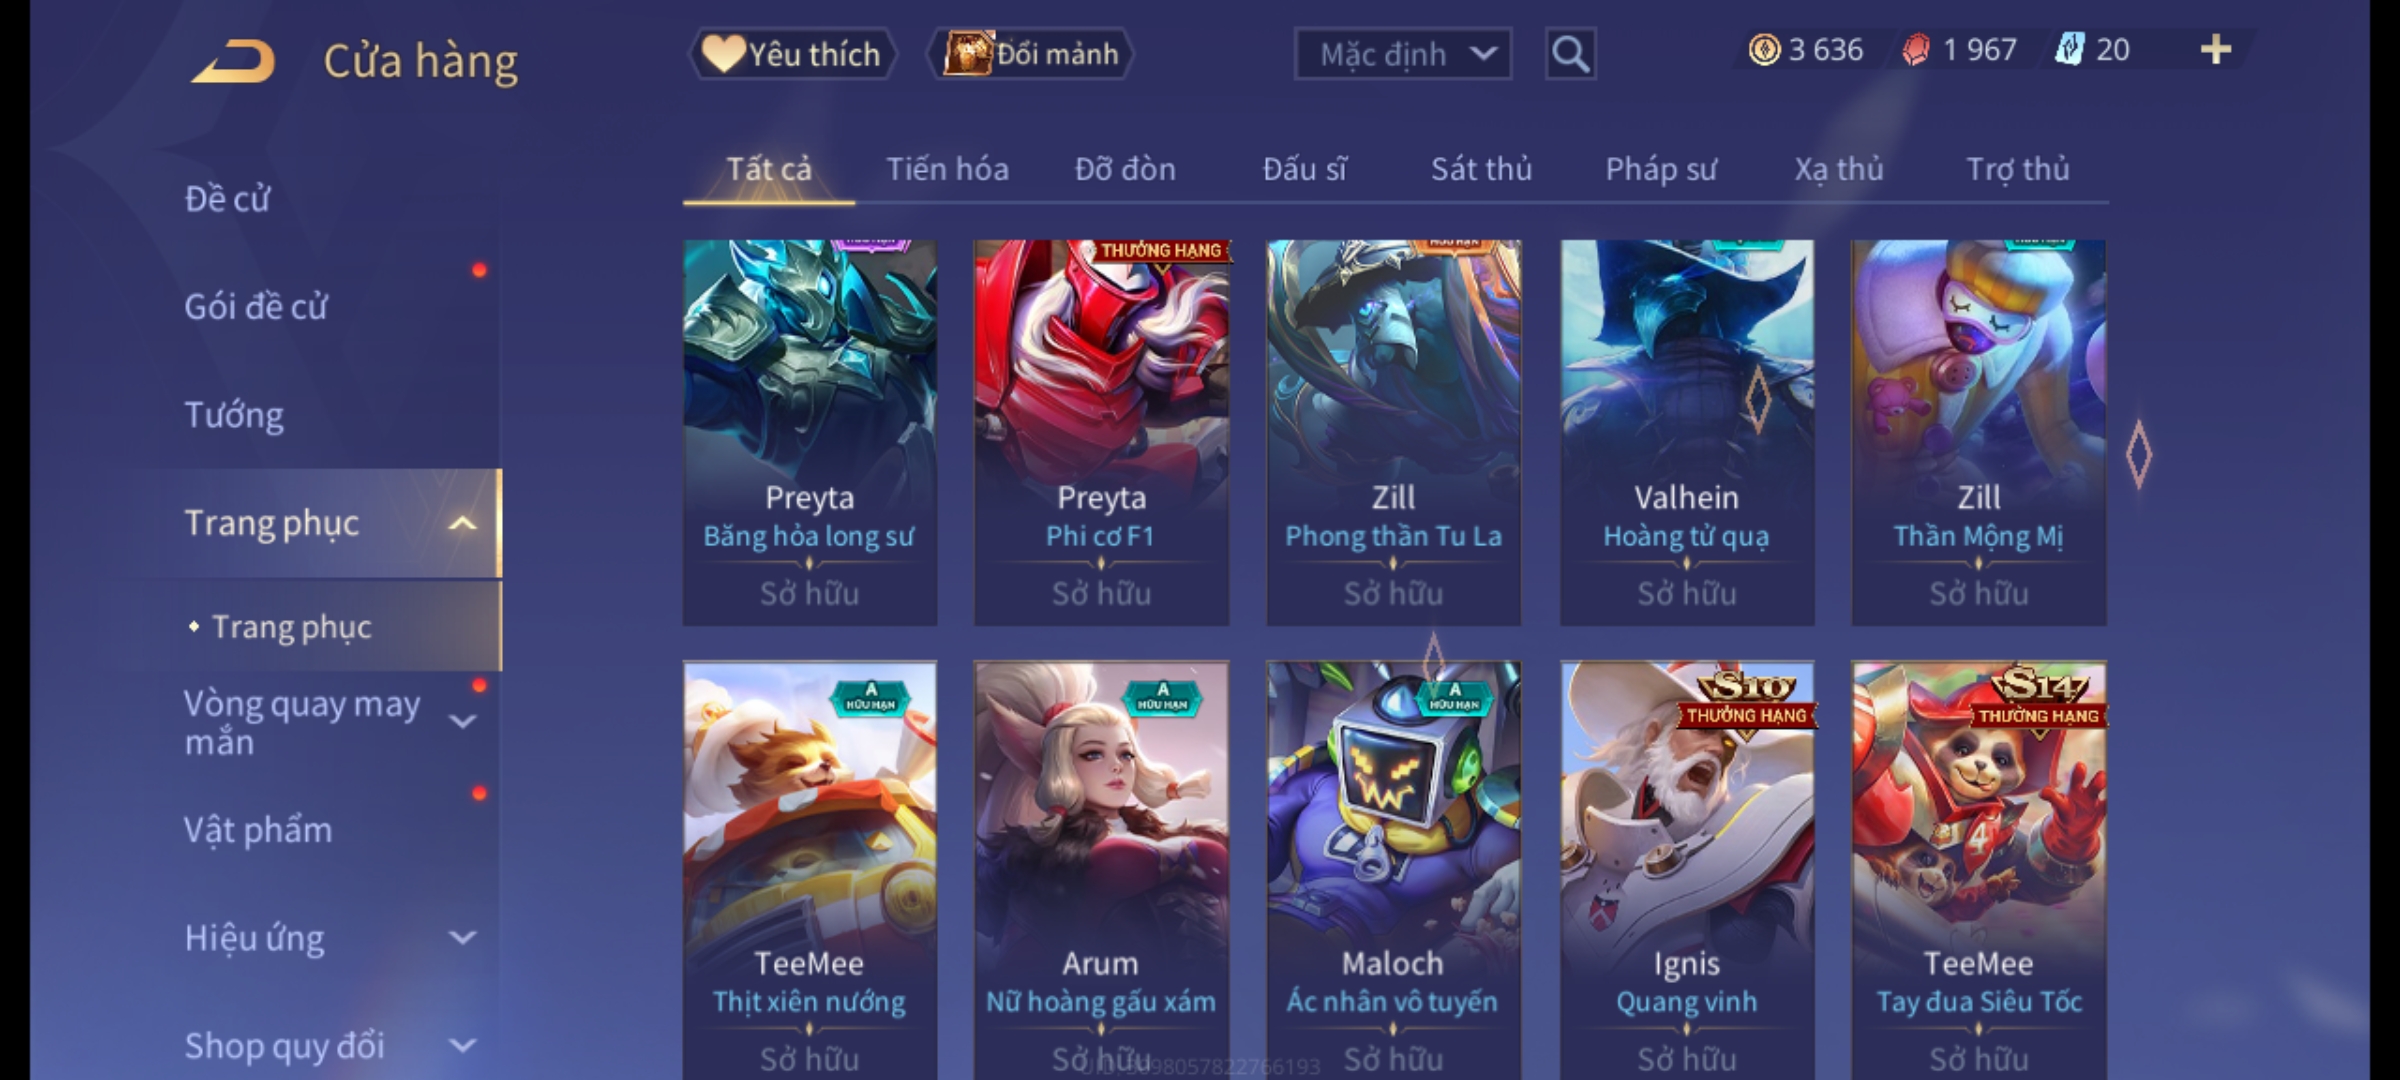Screen dimensions: 2400x1080
Task: Collapse the Trang phục sidebar section
Action: point(462,523)
